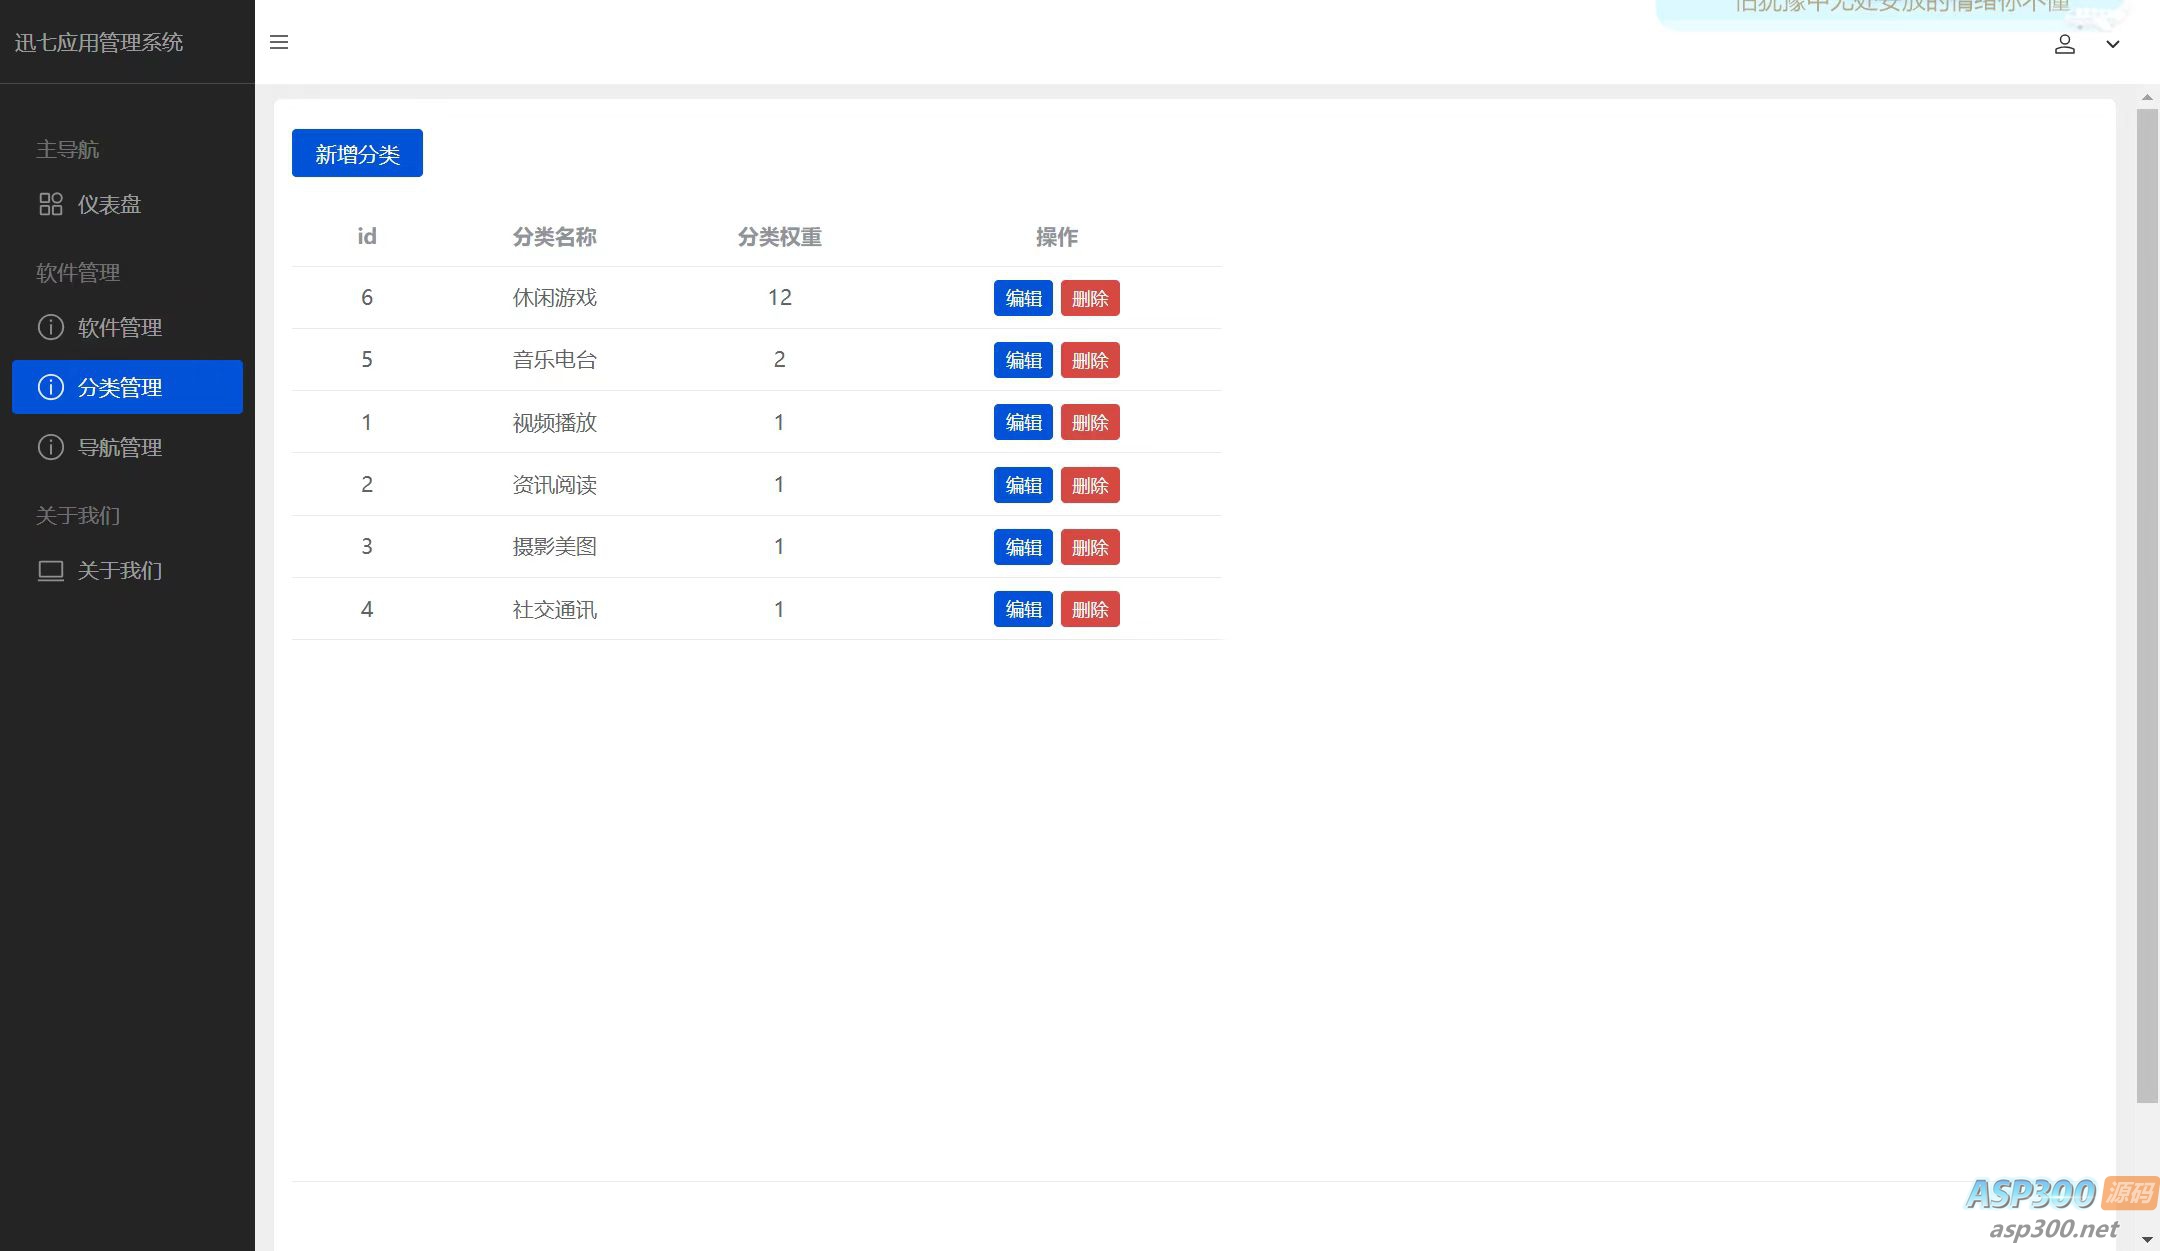Edit the 音乐电台 category
Image resolution: width=2160 pixels, height=1251 pixels.
click(x=1023, y=360)
